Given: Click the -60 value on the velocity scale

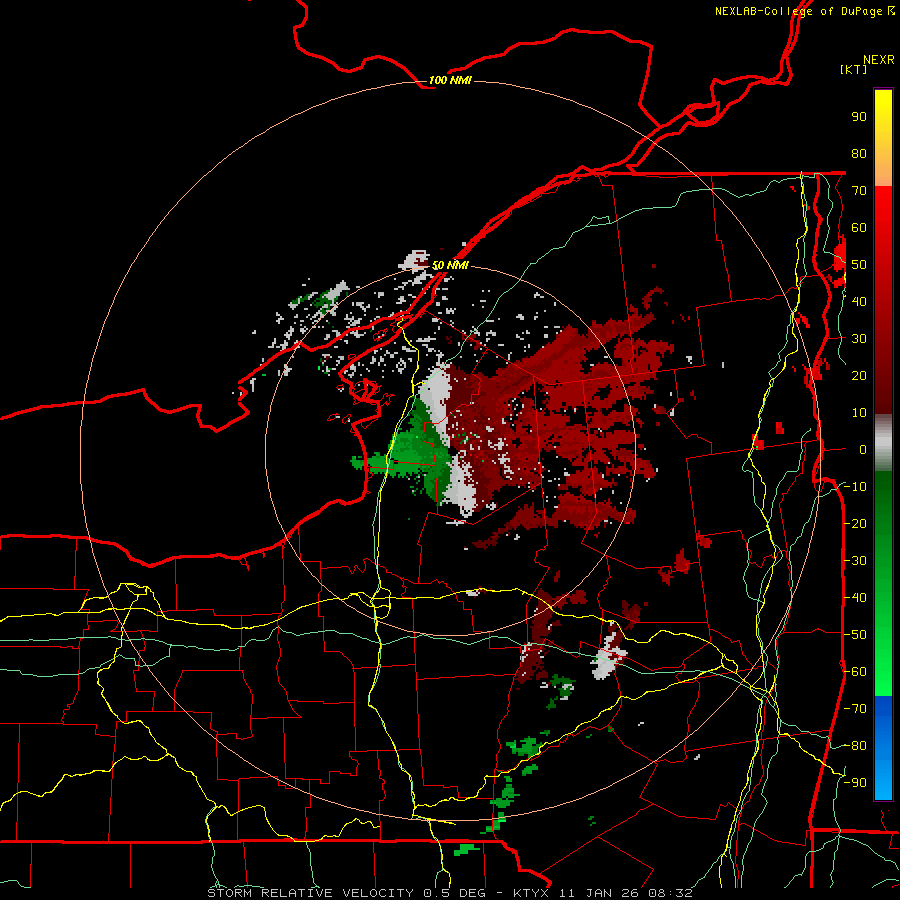Looking at the screenshot, I should click(x=855, y=672).
